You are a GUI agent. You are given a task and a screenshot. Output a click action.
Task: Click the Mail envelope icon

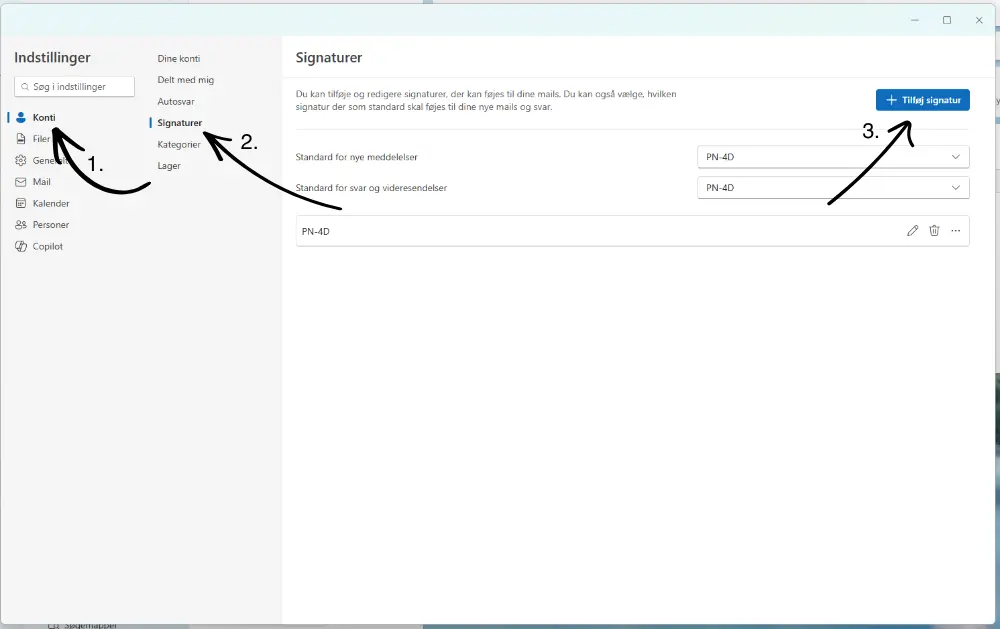point(21,182)
